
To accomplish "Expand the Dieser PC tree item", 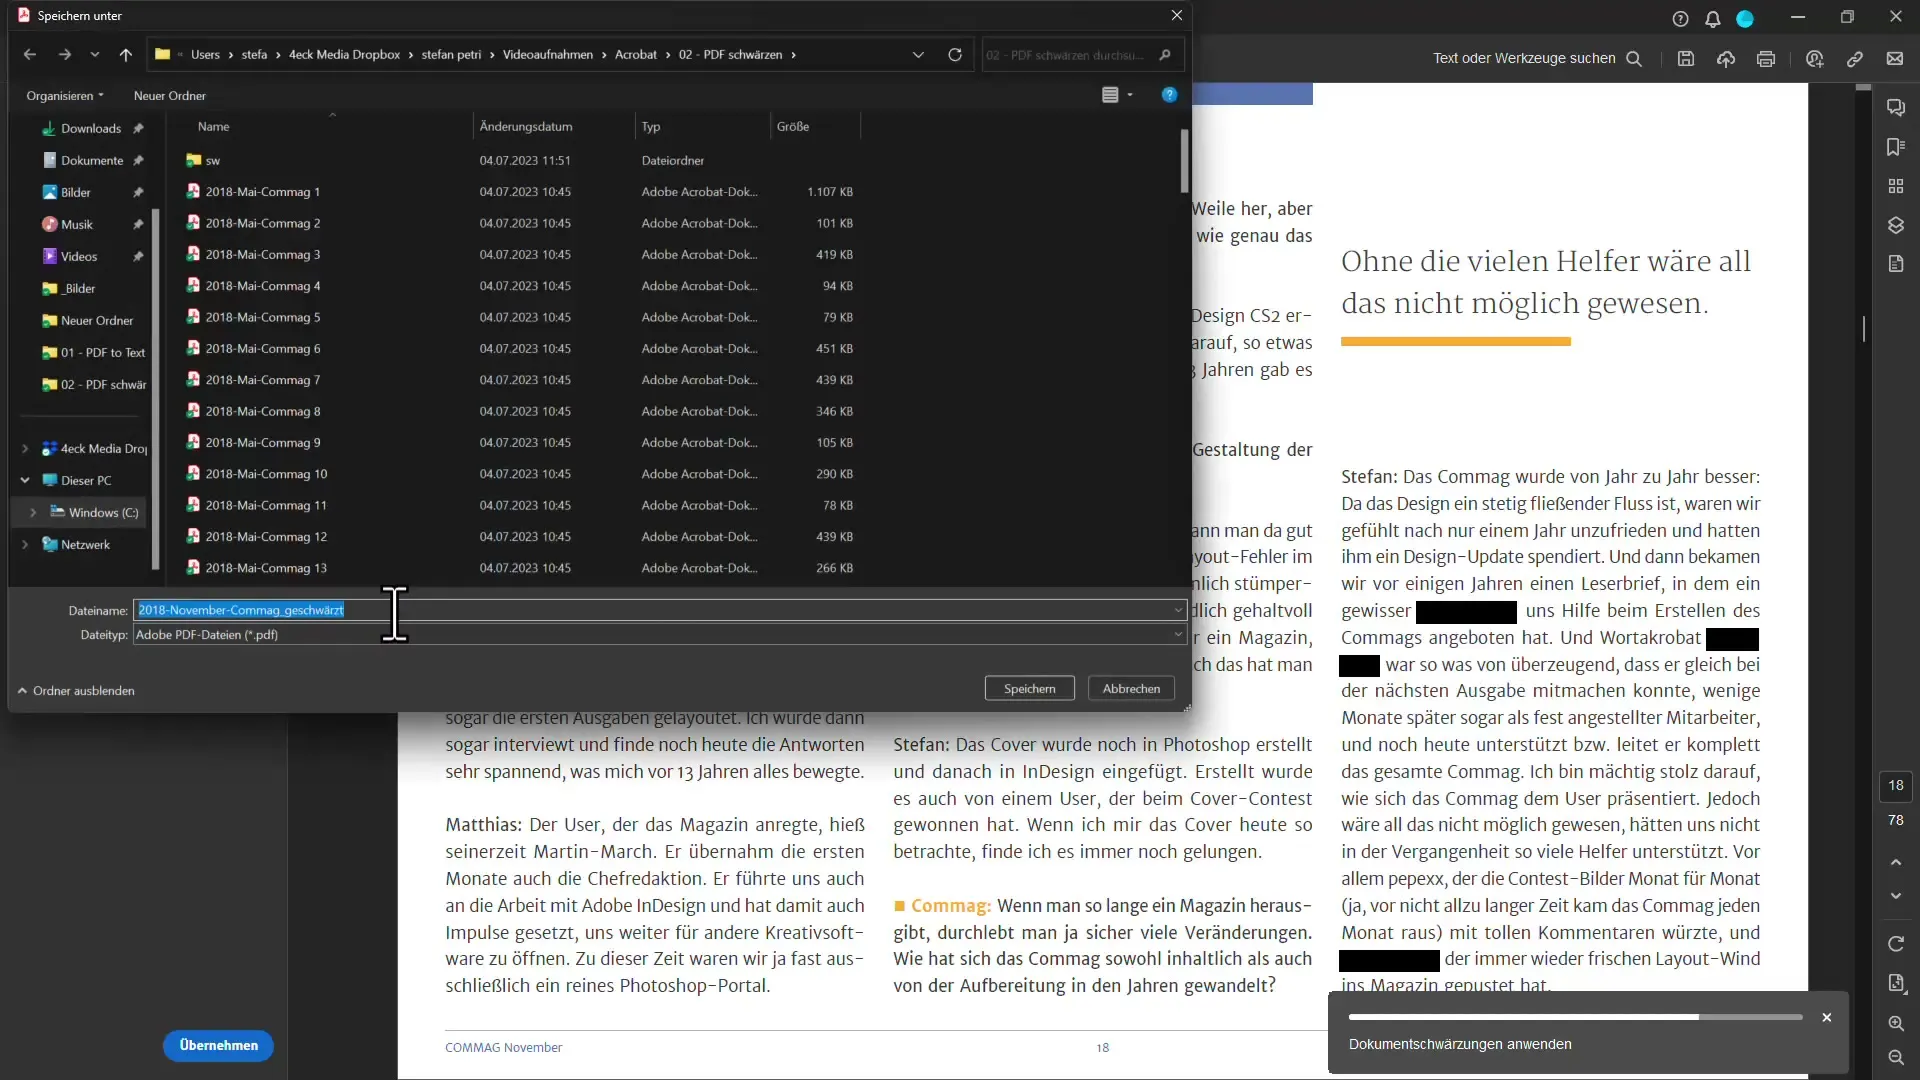I will [25, 479].
